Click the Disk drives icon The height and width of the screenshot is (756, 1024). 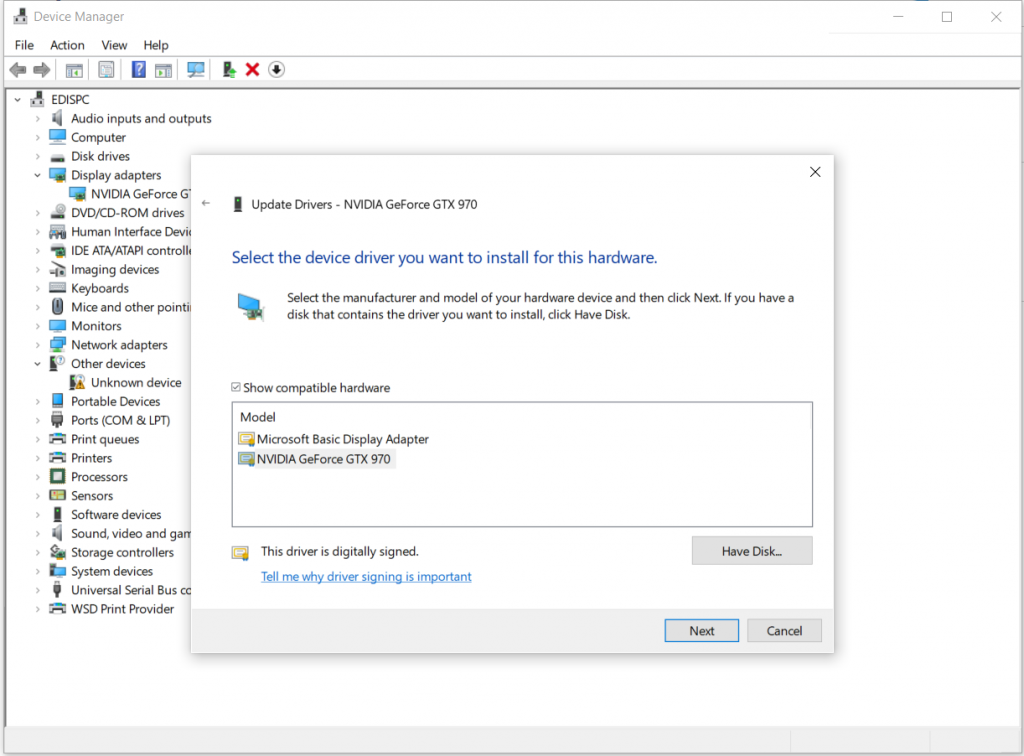57,157
